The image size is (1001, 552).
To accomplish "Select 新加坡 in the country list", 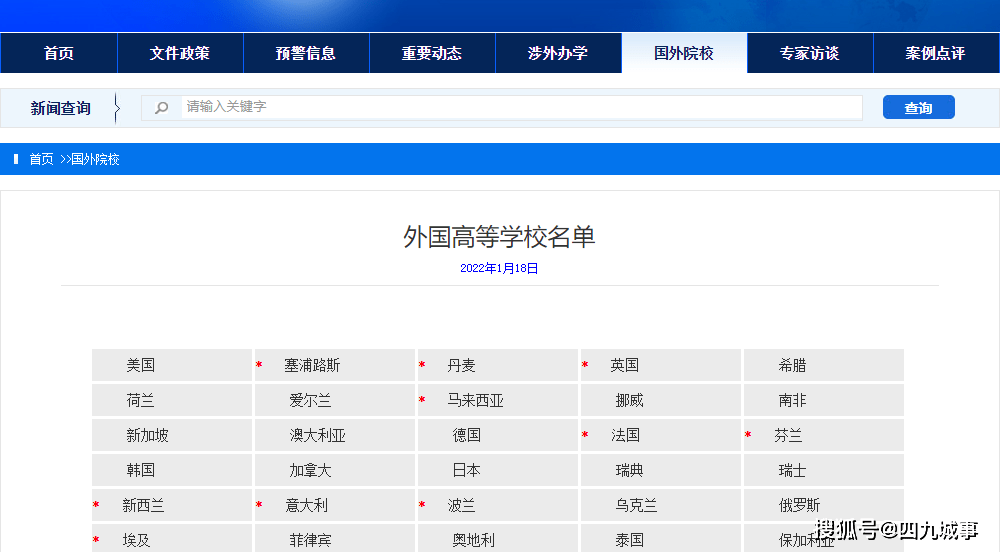I will click(147, 435).
